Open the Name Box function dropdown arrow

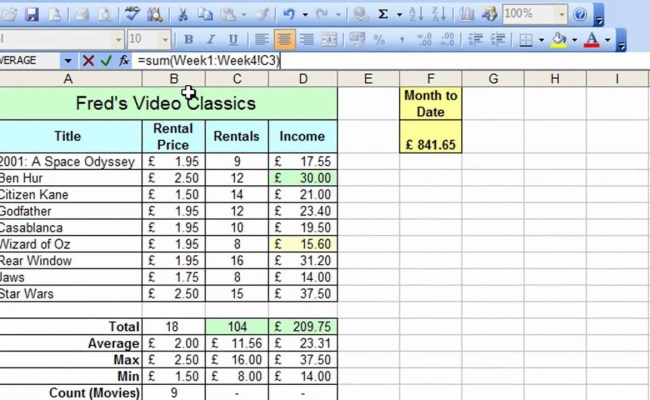pos(68,61)
